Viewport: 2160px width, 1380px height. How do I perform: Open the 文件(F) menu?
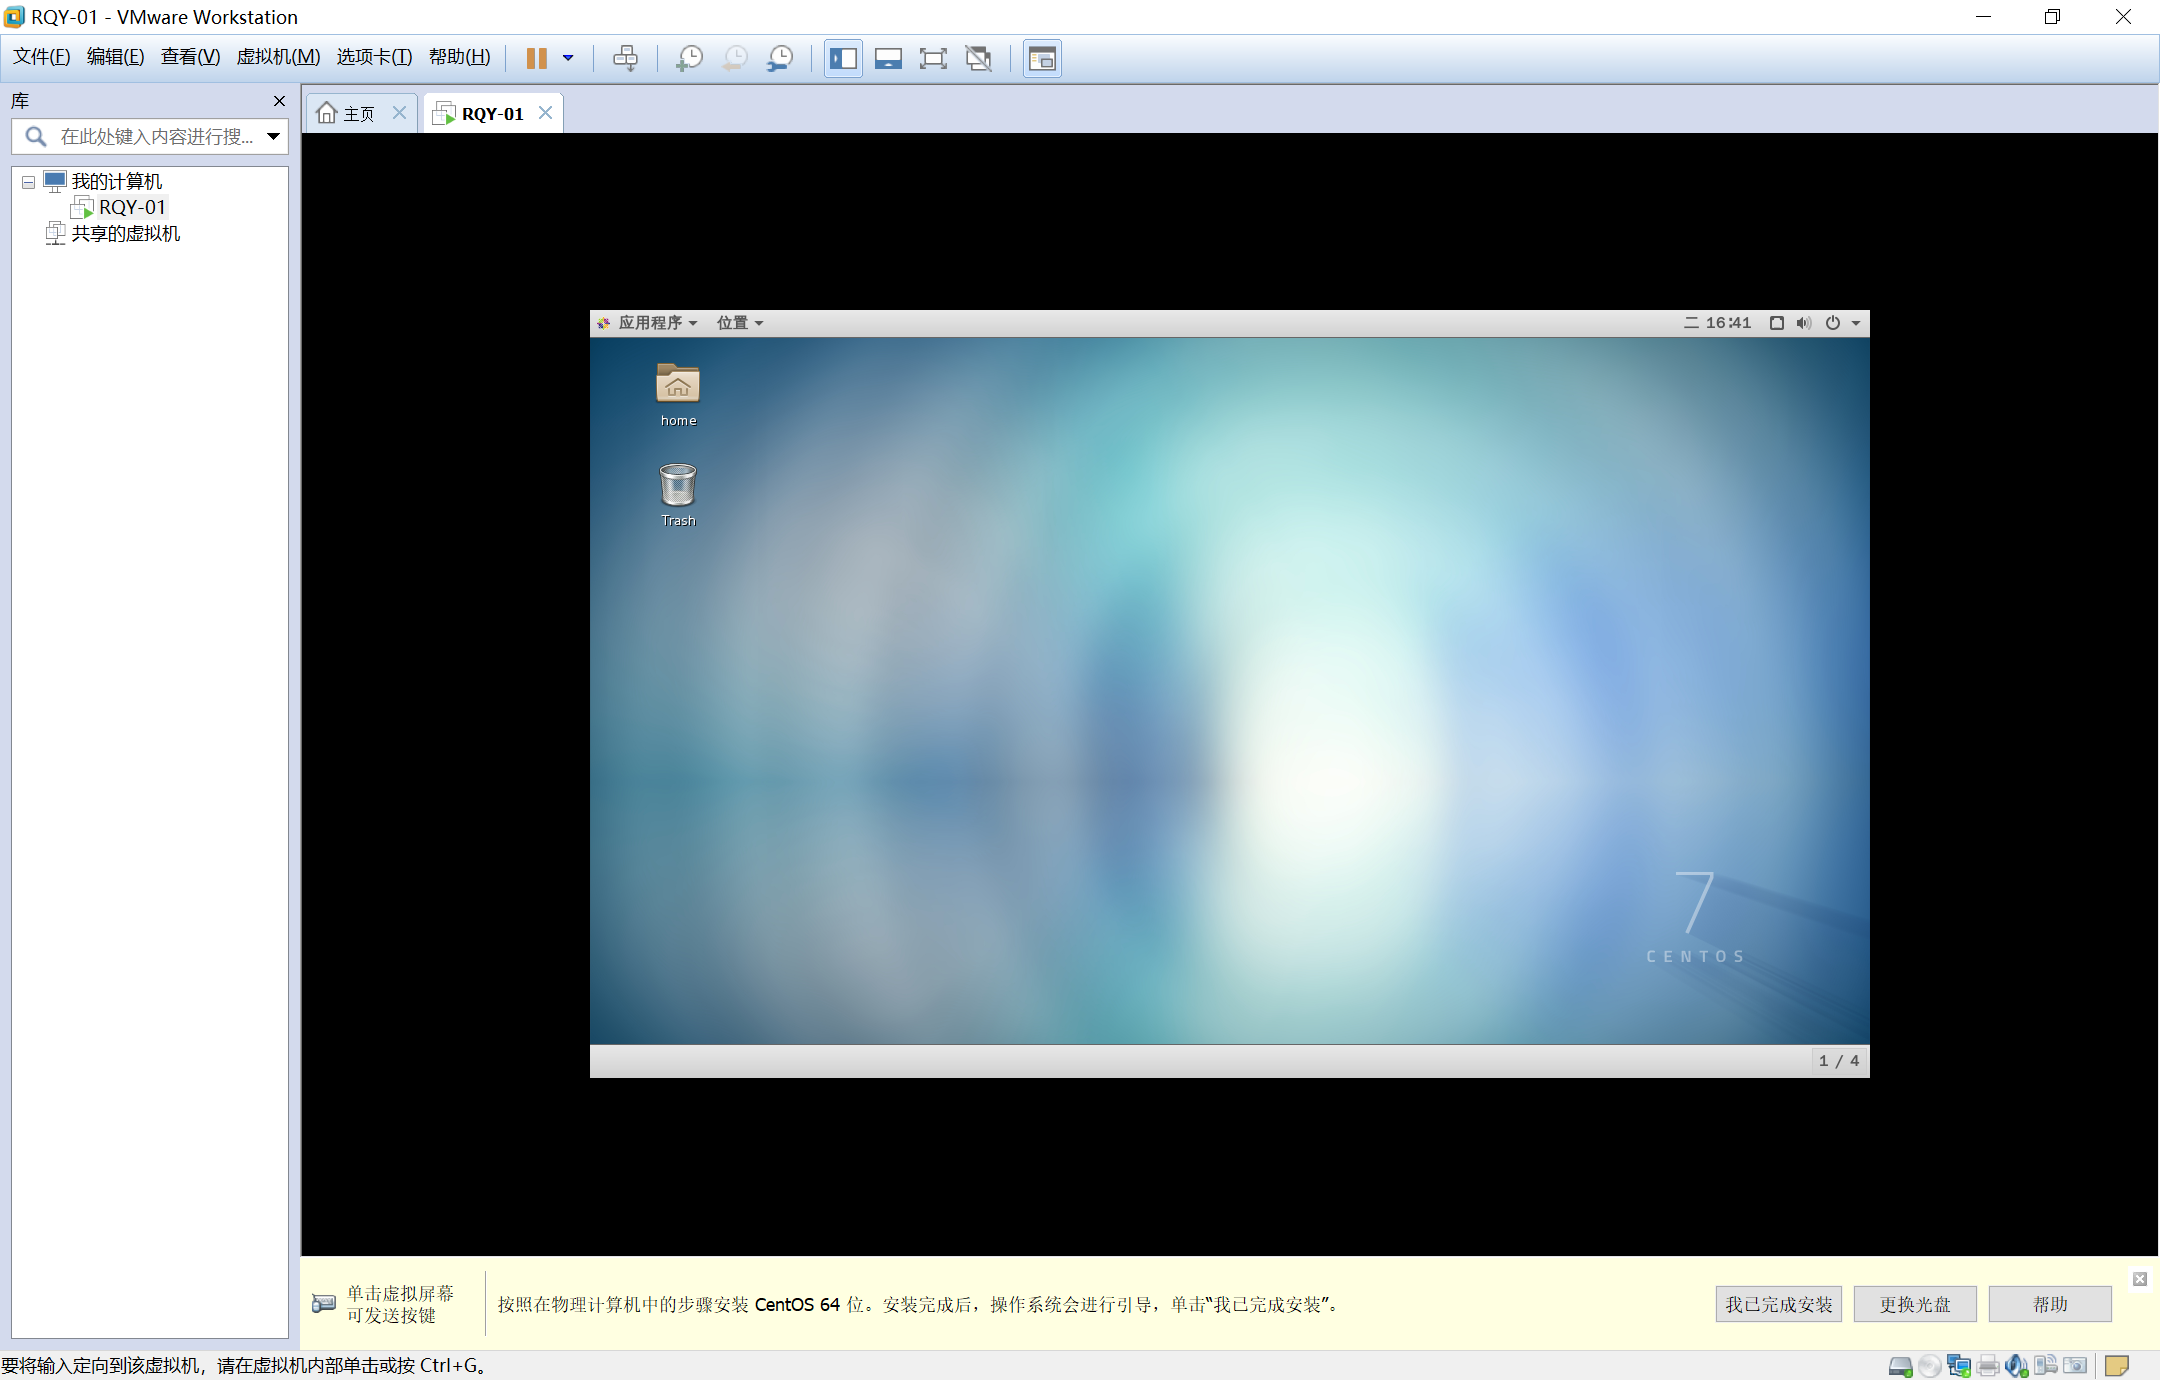tap(41, 57)
